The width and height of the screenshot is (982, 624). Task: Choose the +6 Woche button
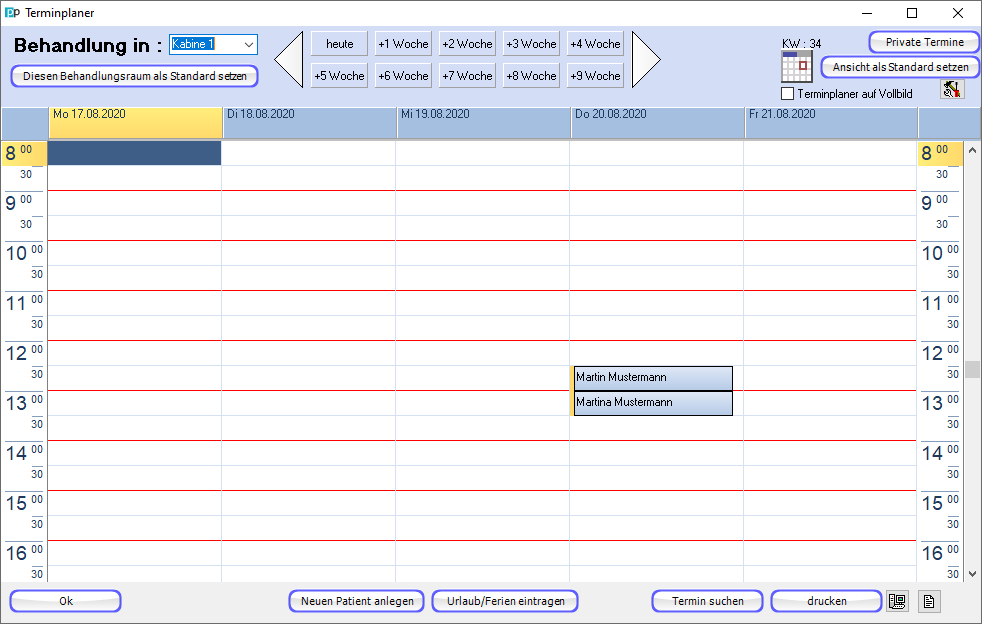pyautogui.click(x=403, y=76)
